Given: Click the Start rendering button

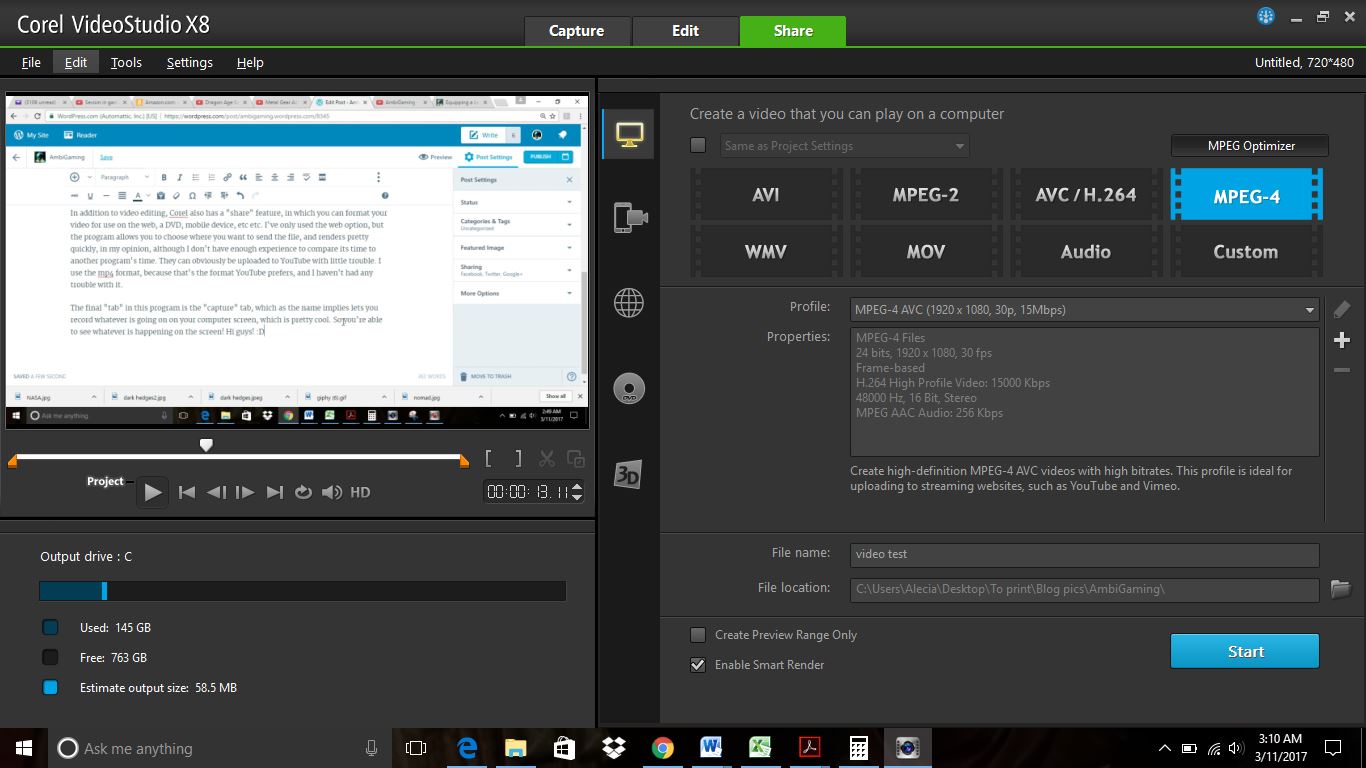Looking at the screenshot, I should tap(1244, 651).
